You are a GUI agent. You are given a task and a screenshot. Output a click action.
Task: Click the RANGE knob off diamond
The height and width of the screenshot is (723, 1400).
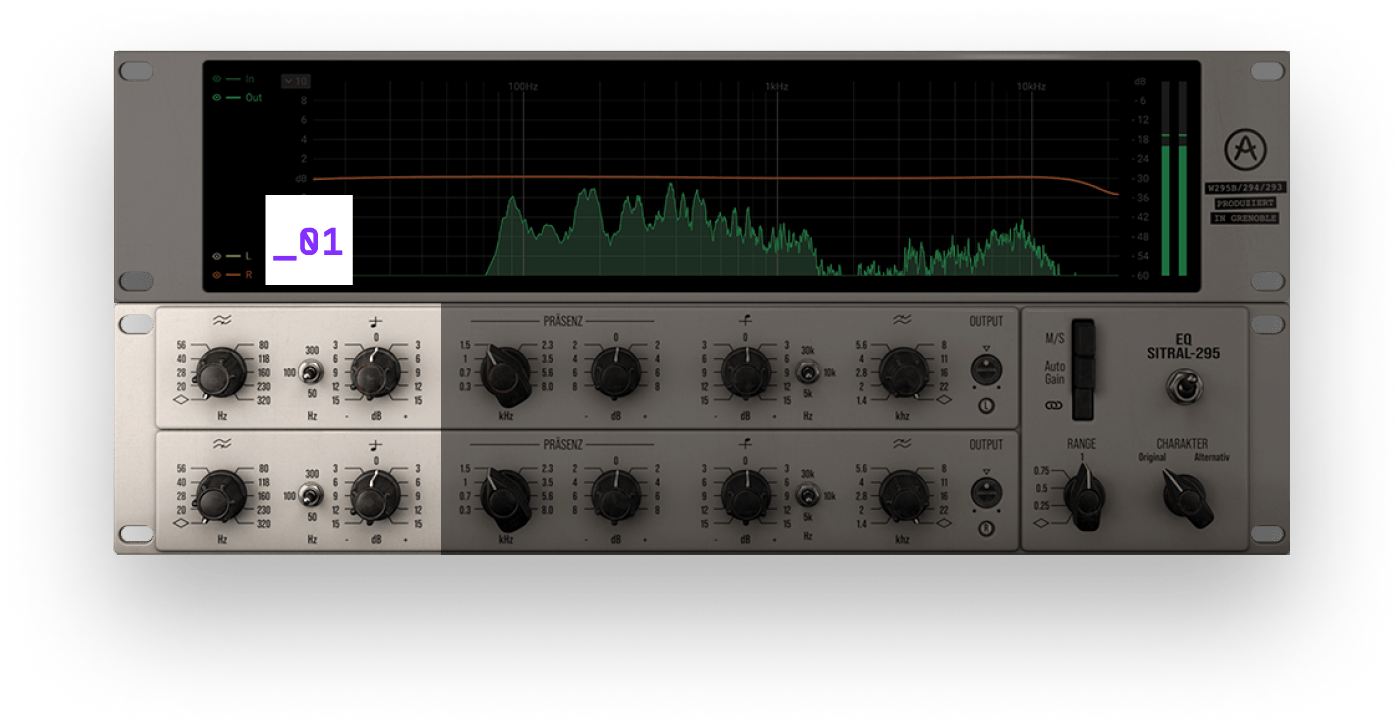click(1042, 523)
